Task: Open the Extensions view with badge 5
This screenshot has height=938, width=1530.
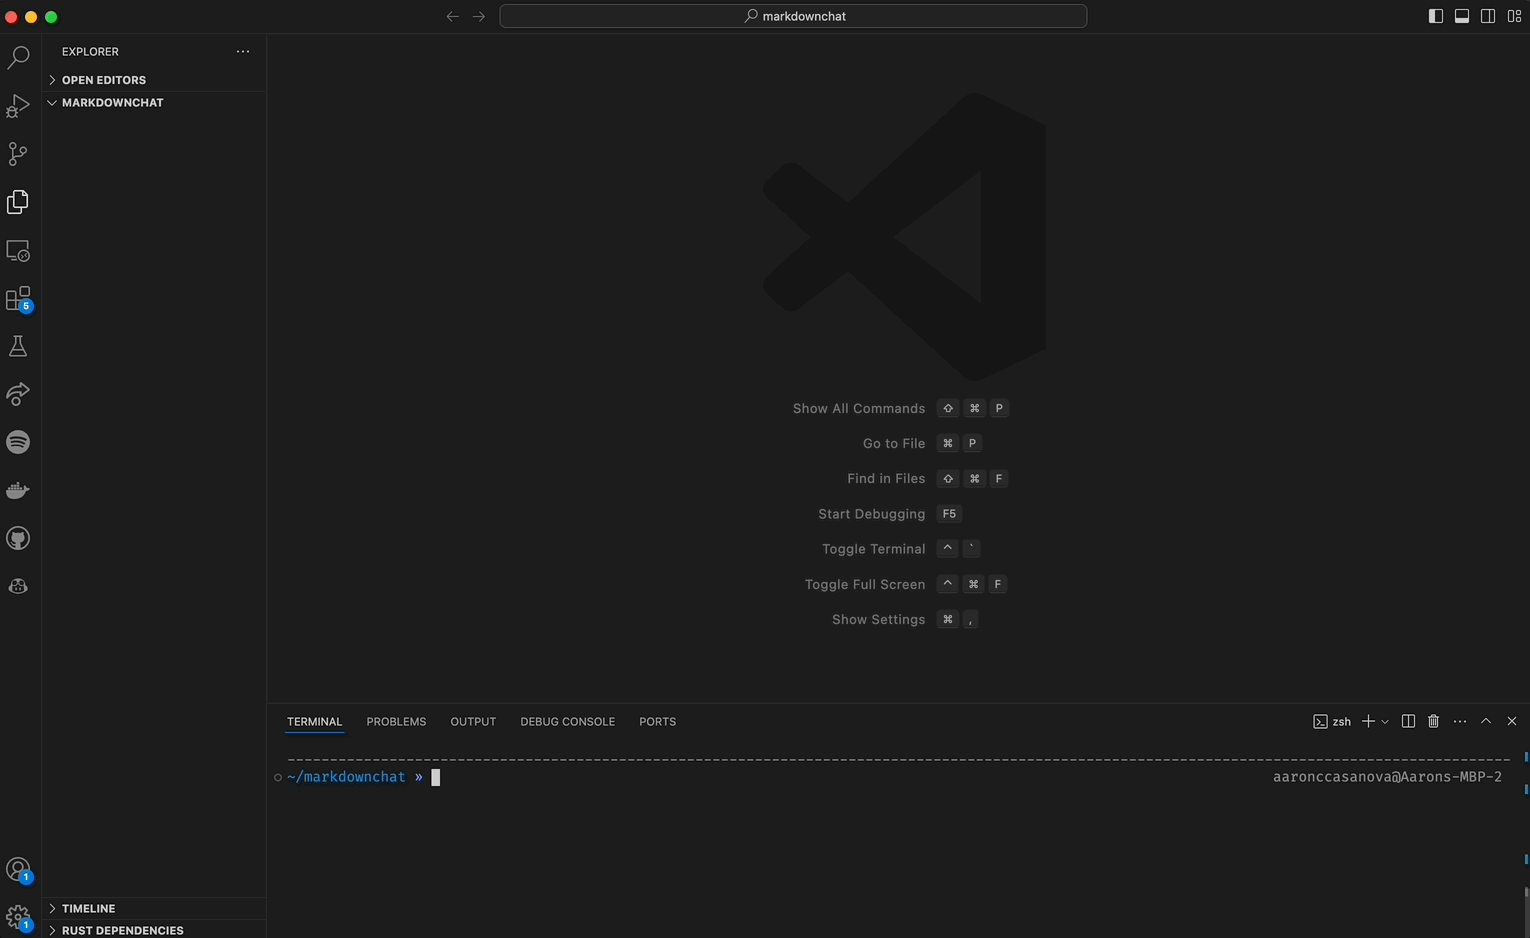Action: (18, 299)
